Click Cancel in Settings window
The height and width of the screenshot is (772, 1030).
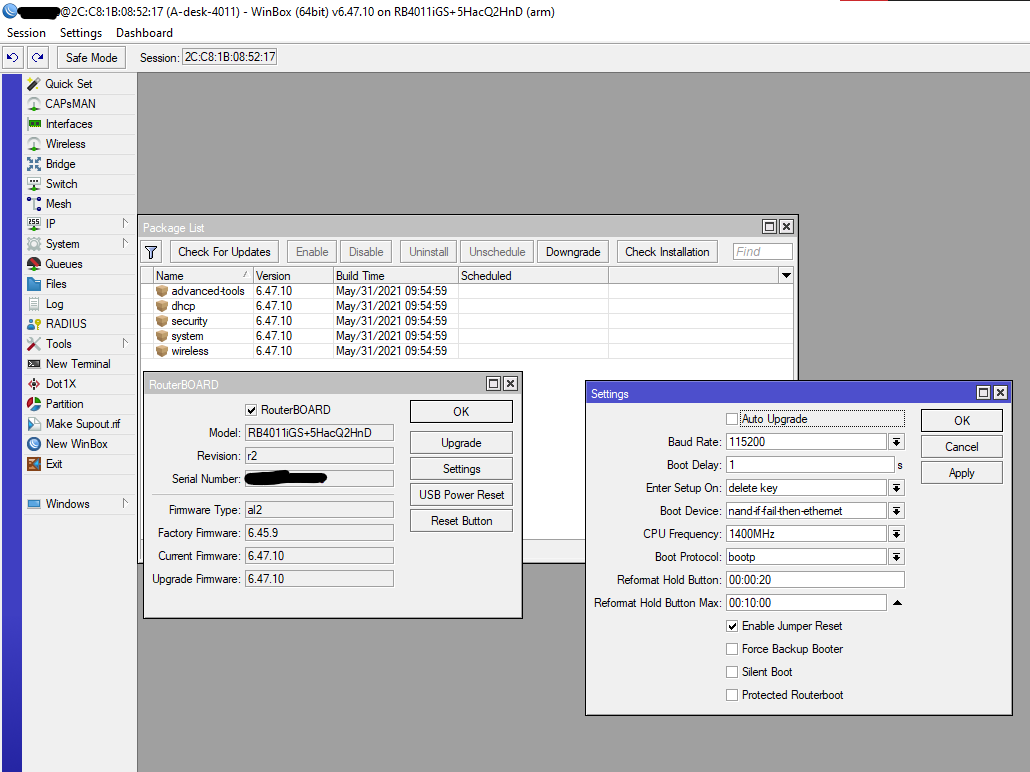click(962, 447)
